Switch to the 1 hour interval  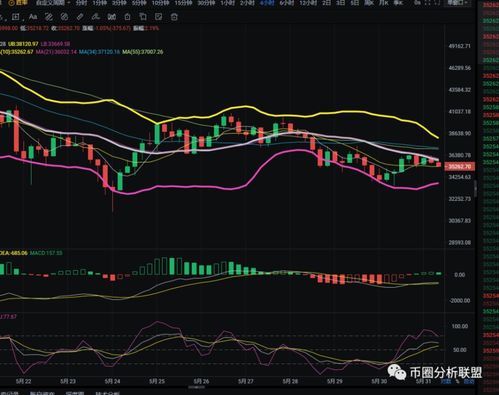[228, 3]
